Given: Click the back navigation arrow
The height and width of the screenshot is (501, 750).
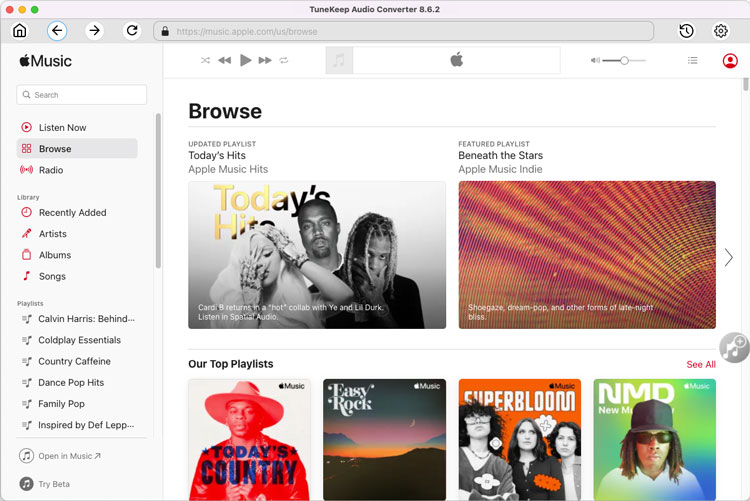Looking at the screenshot, I should [x=57, y=31].
